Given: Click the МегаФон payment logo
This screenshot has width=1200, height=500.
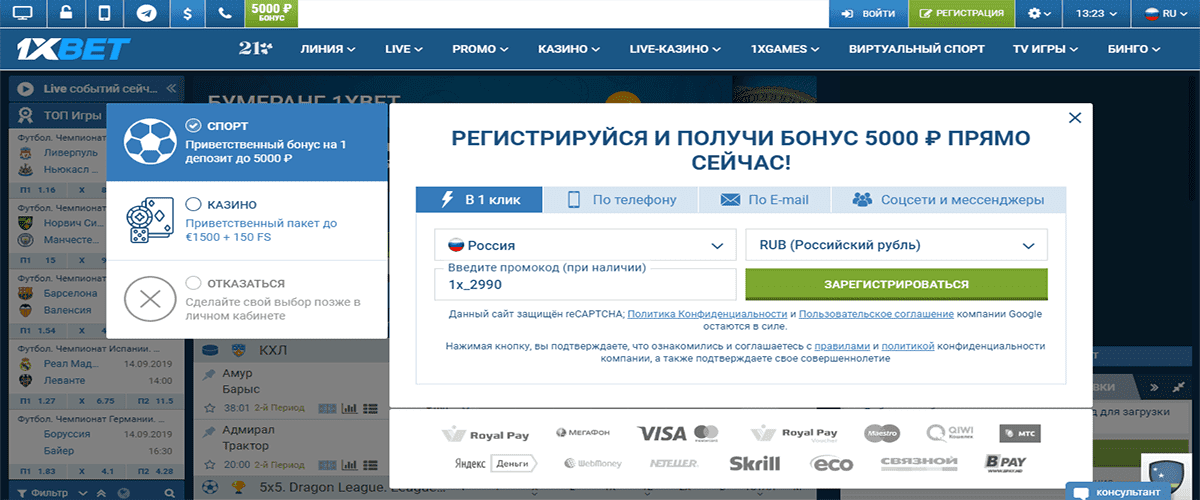Looking at the screenshot, I should (x=581, y=433).
